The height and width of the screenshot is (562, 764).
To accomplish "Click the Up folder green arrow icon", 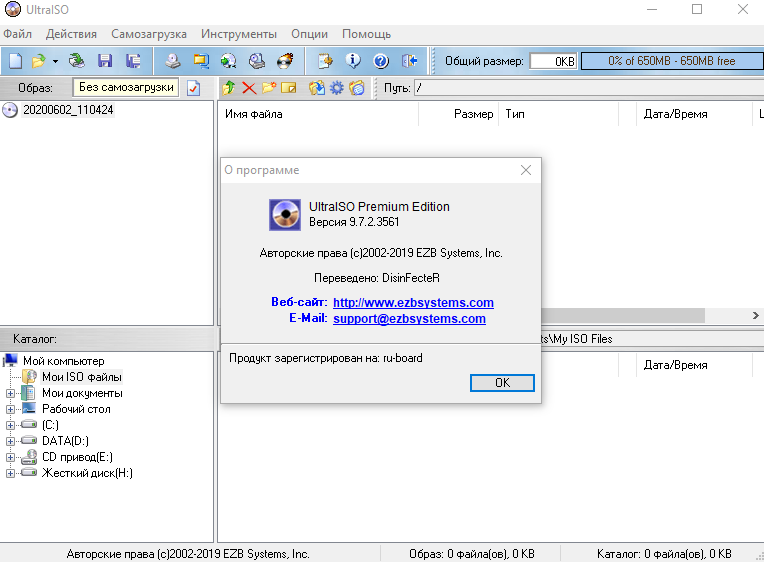I will [229, 88].
